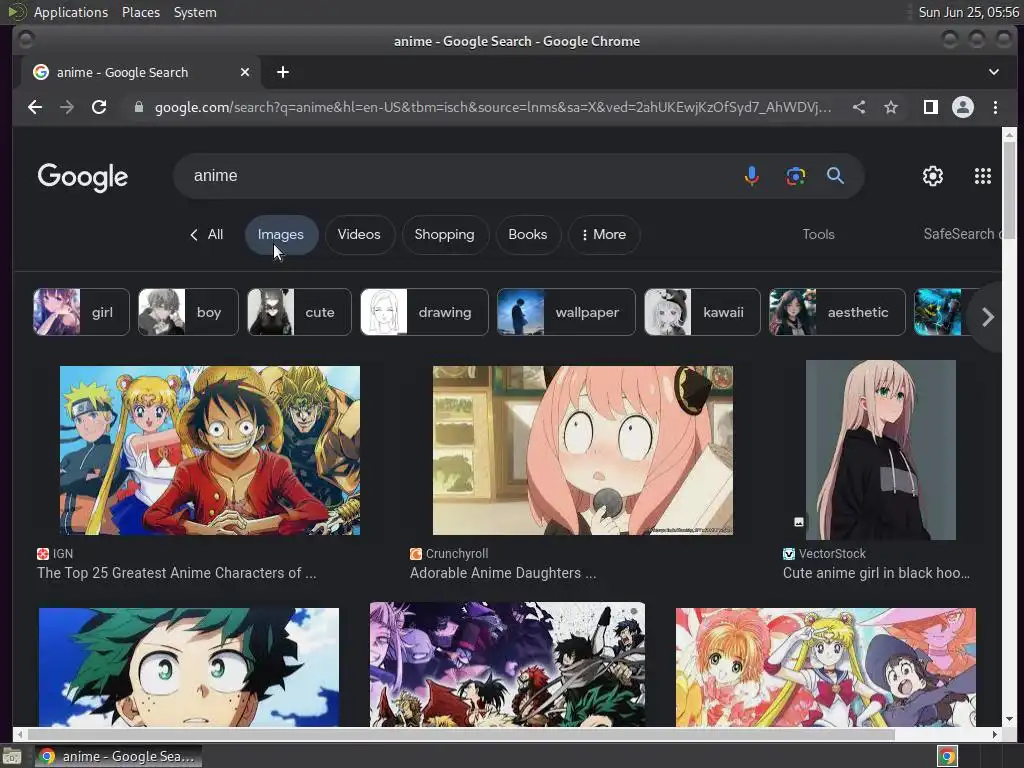Switch to Shopping tab
The image size is (1024, 768).
coord(445,234)
